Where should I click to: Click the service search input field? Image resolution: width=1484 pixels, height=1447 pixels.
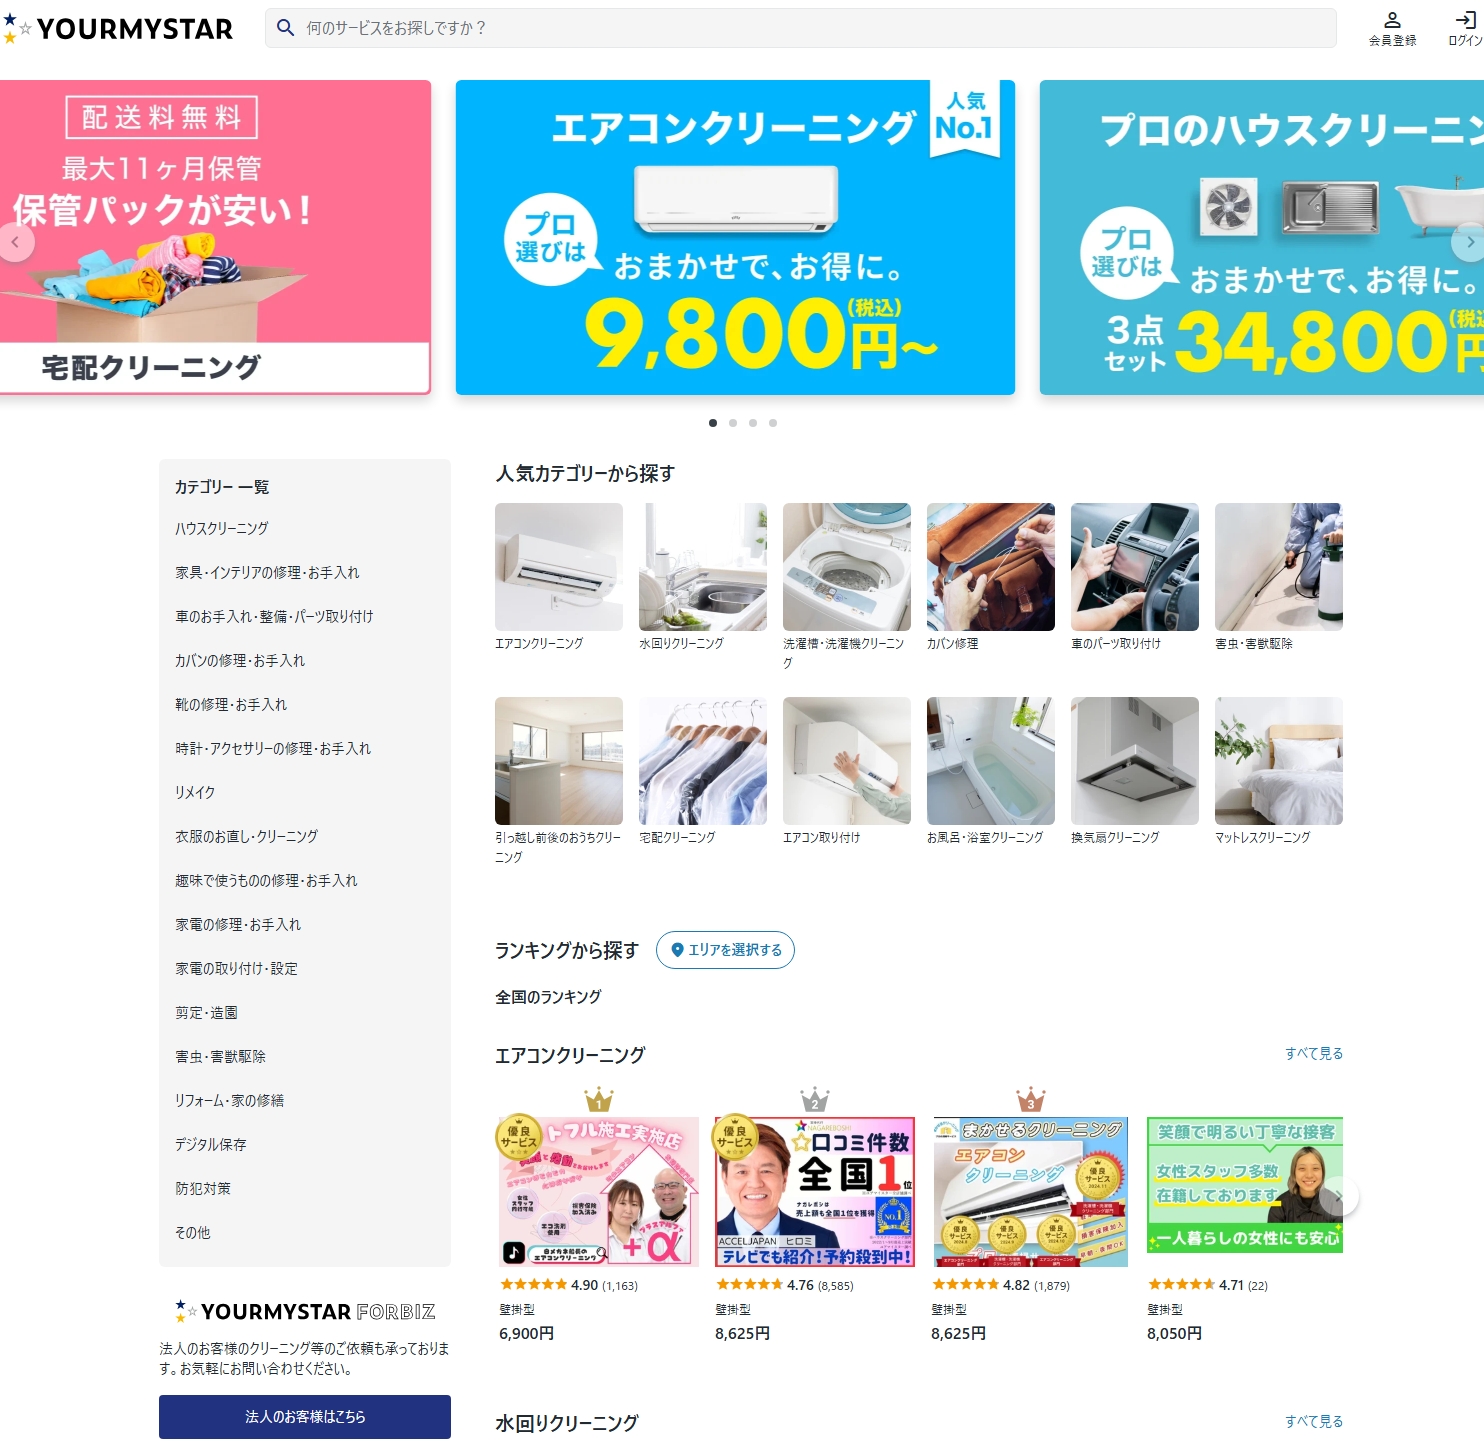[x=800, y=28]
